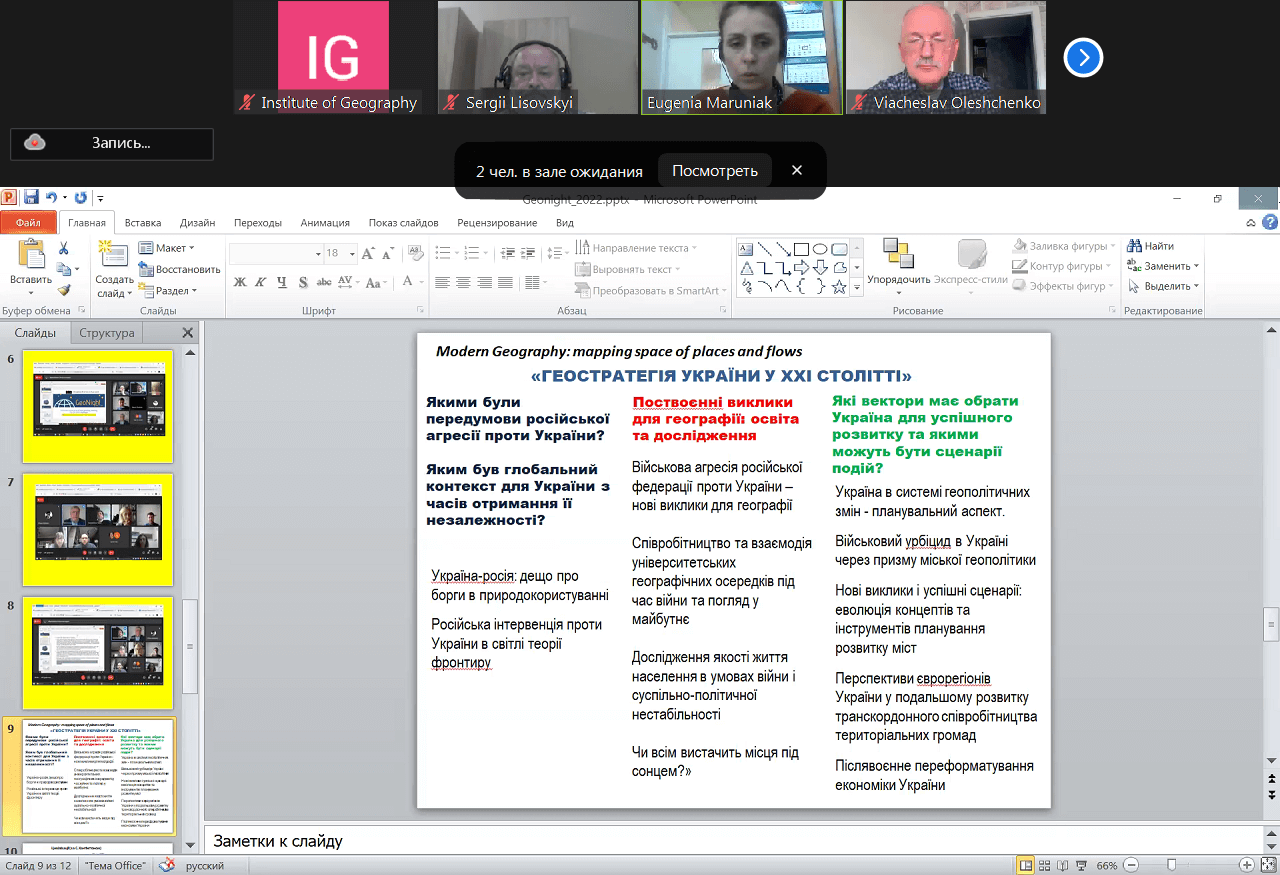The width and height of the screenshot is (1280, 875).
Task: Decrease font size with the small A icon
Action: click(386, 254)
